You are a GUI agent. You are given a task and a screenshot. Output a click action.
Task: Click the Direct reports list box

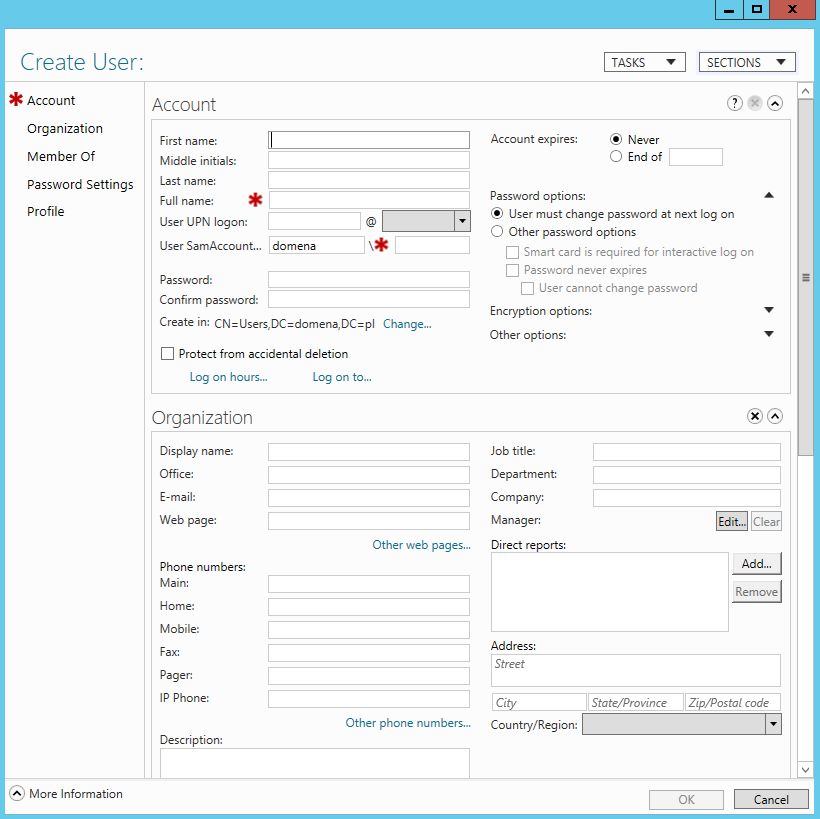coord(609,592)
